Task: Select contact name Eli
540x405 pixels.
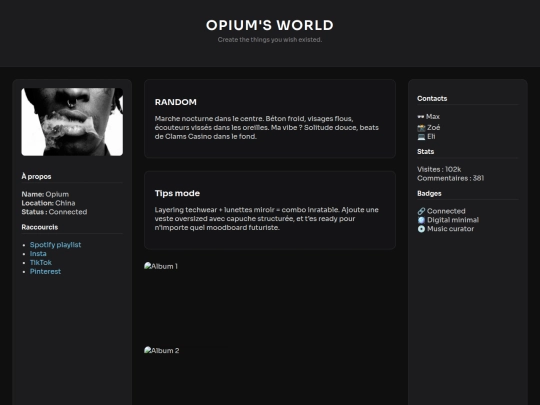Action: tap(431, 136)
